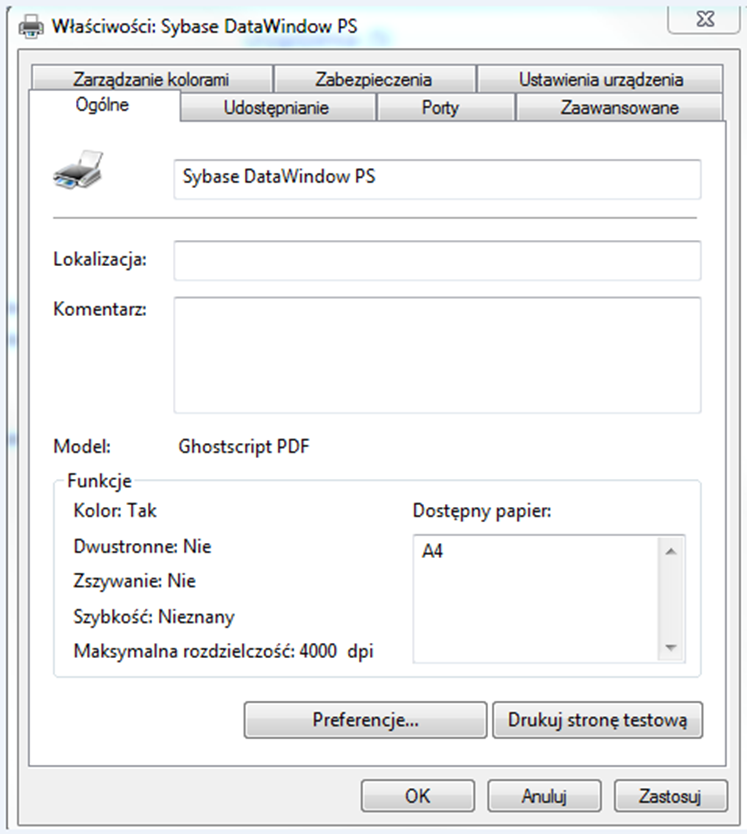
Task: Select the Ogólne tab
Action: pos(103,105)
